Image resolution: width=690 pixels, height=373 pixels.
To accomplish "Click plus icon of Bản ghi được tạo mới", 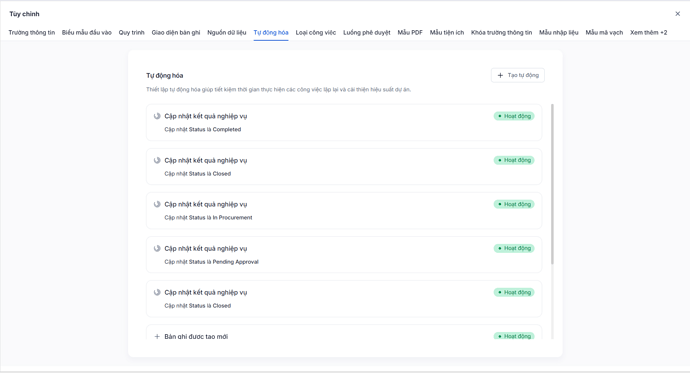I will pyautogui.click(x=157, y=336).
